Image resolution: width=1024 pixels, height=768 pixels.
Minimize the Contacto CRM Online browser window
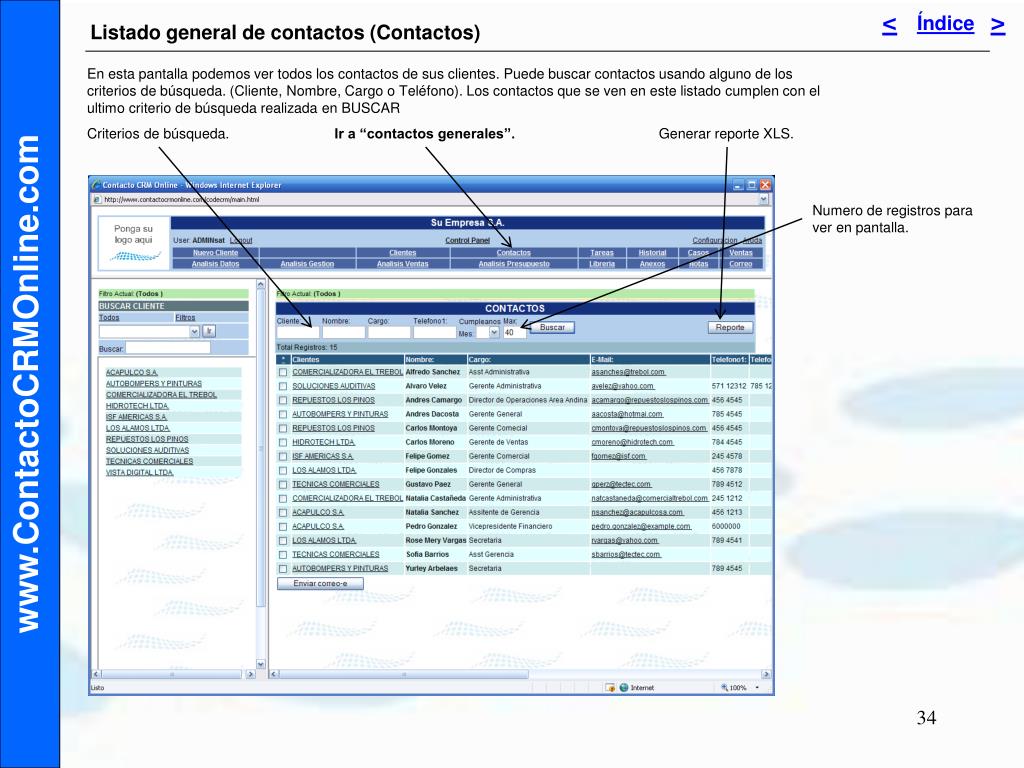(738, 185)
